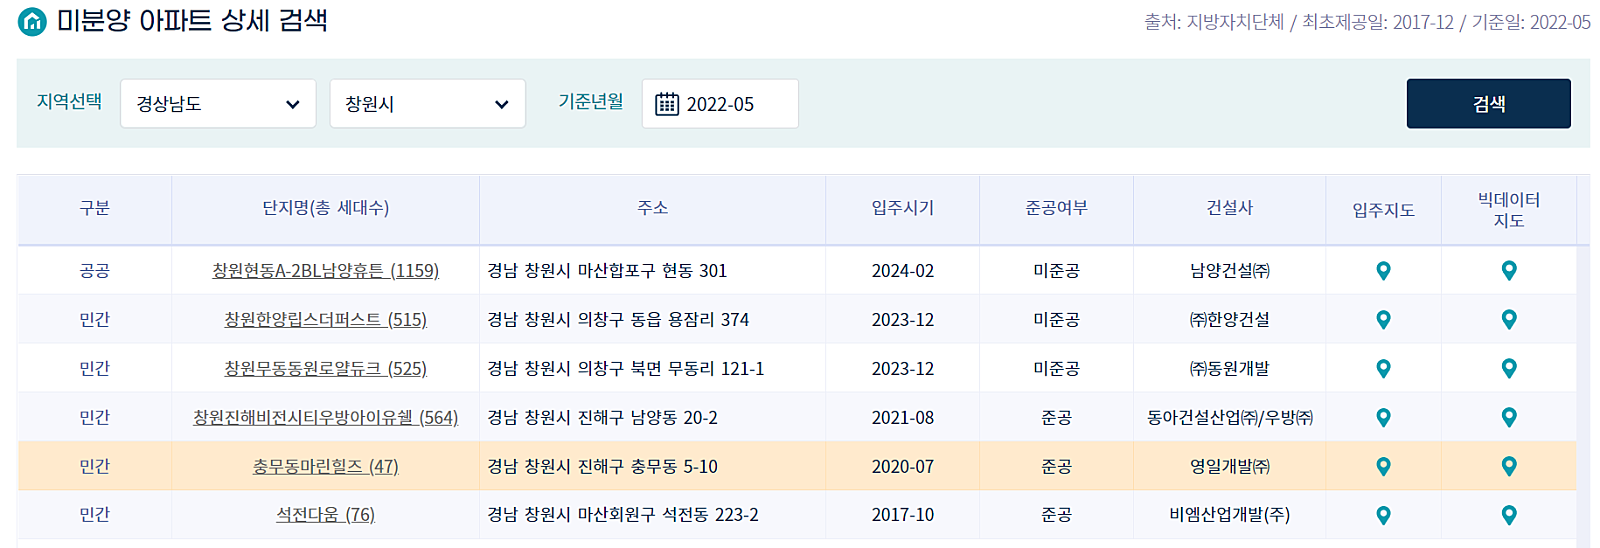Open 창원한양립스더퍼스트 (515) complex link

pos(325,320)
